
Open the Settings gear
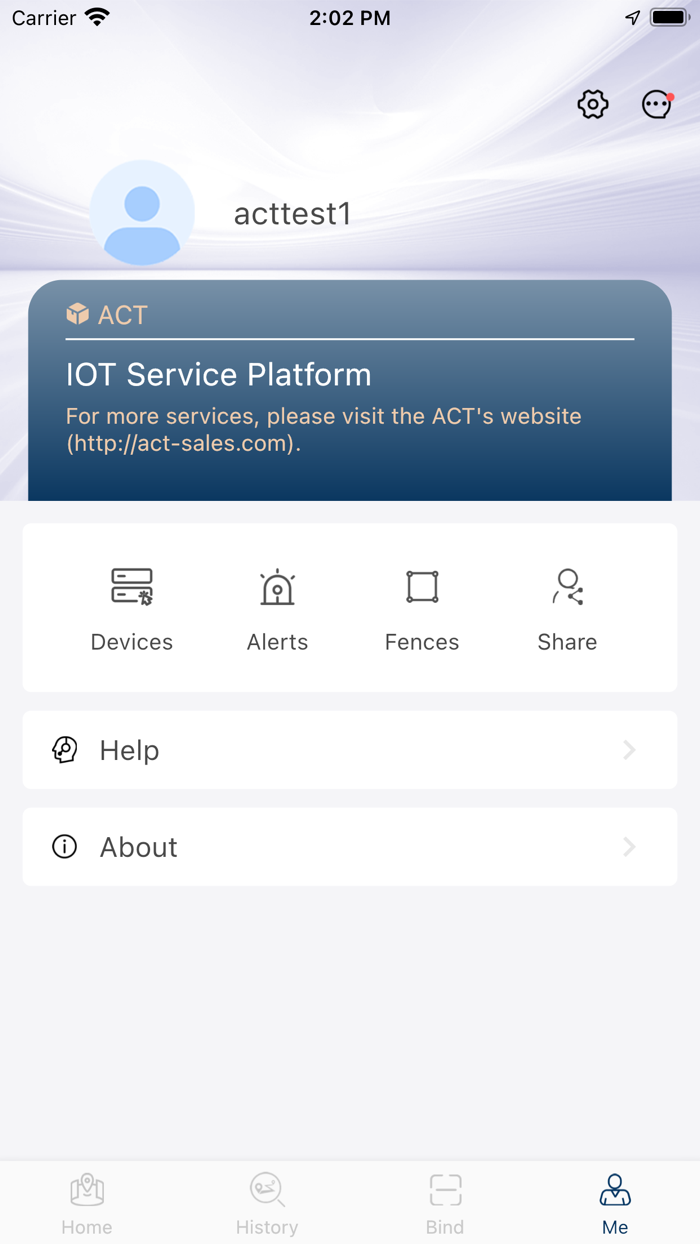pos(592,104)
